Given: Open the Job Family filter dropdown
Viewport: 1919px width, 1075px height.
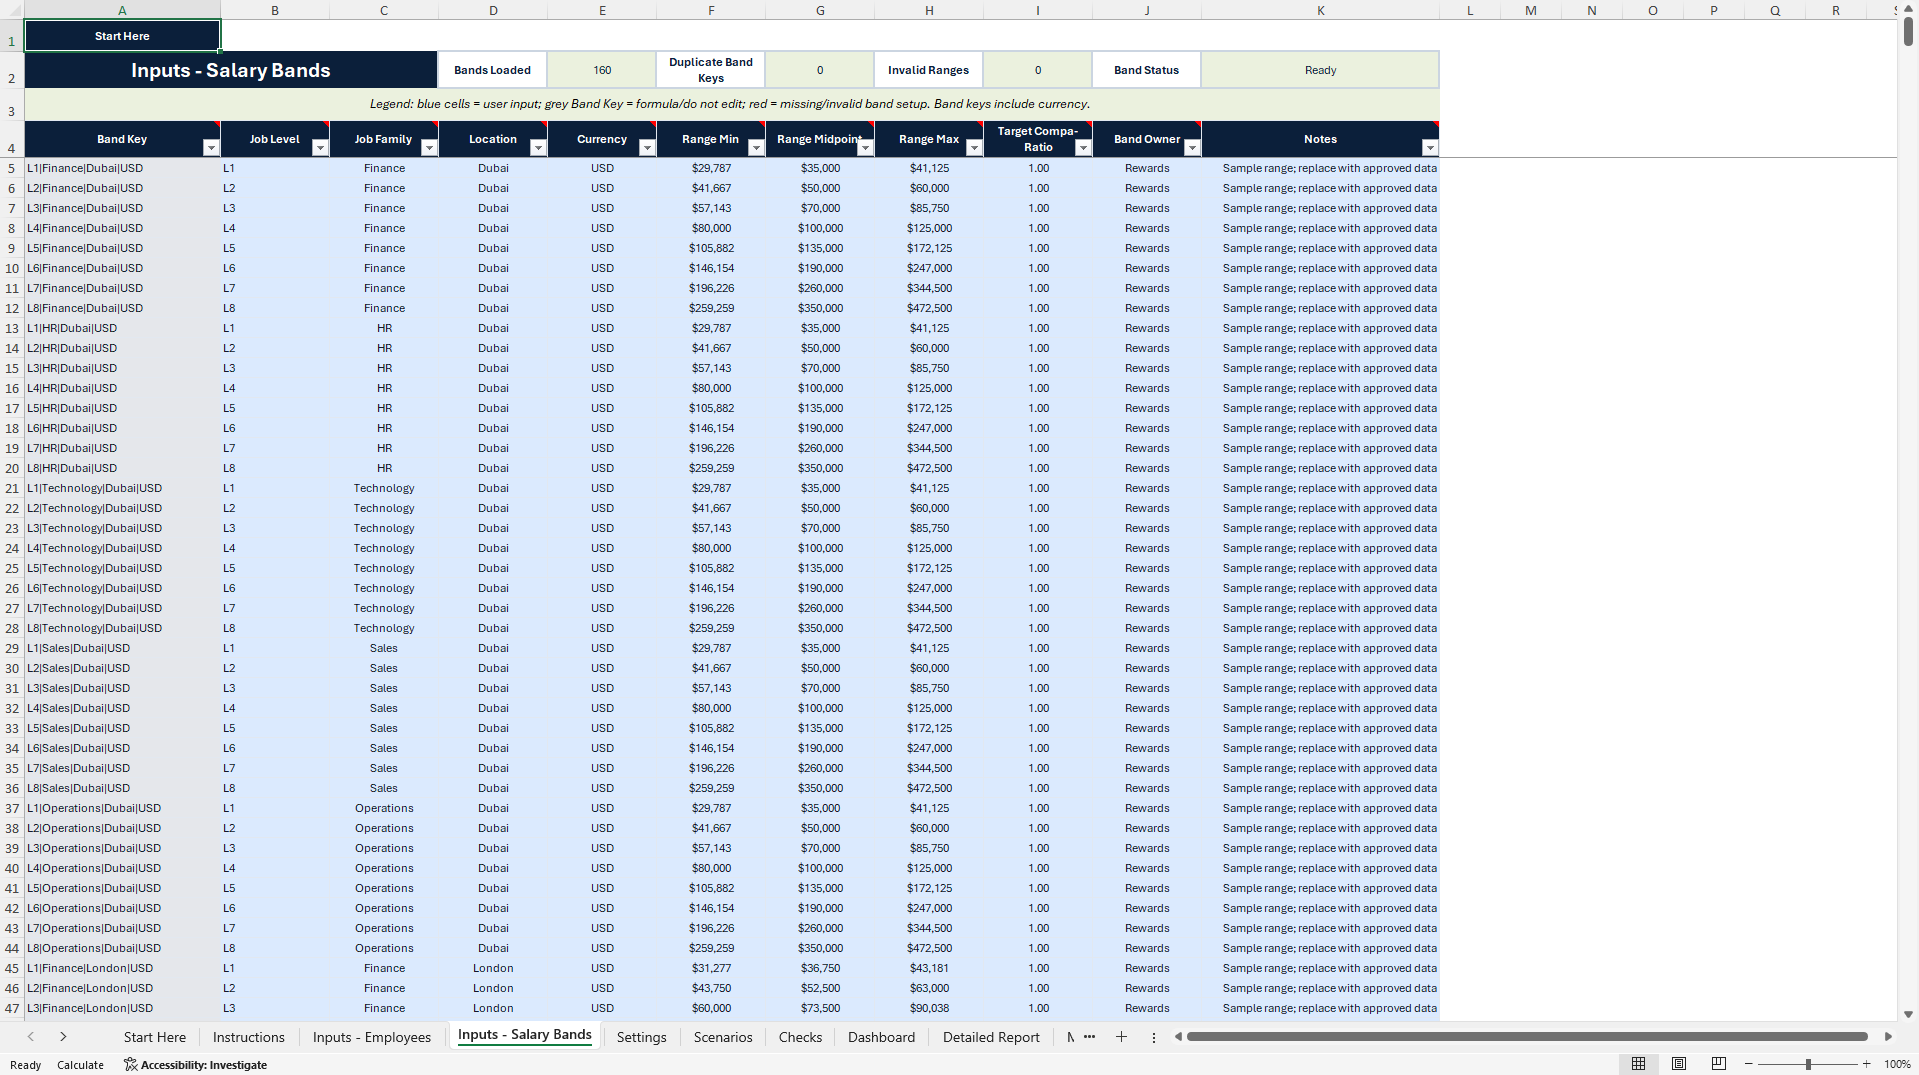Looking at the screenshot, I should (x=429, y=148).
